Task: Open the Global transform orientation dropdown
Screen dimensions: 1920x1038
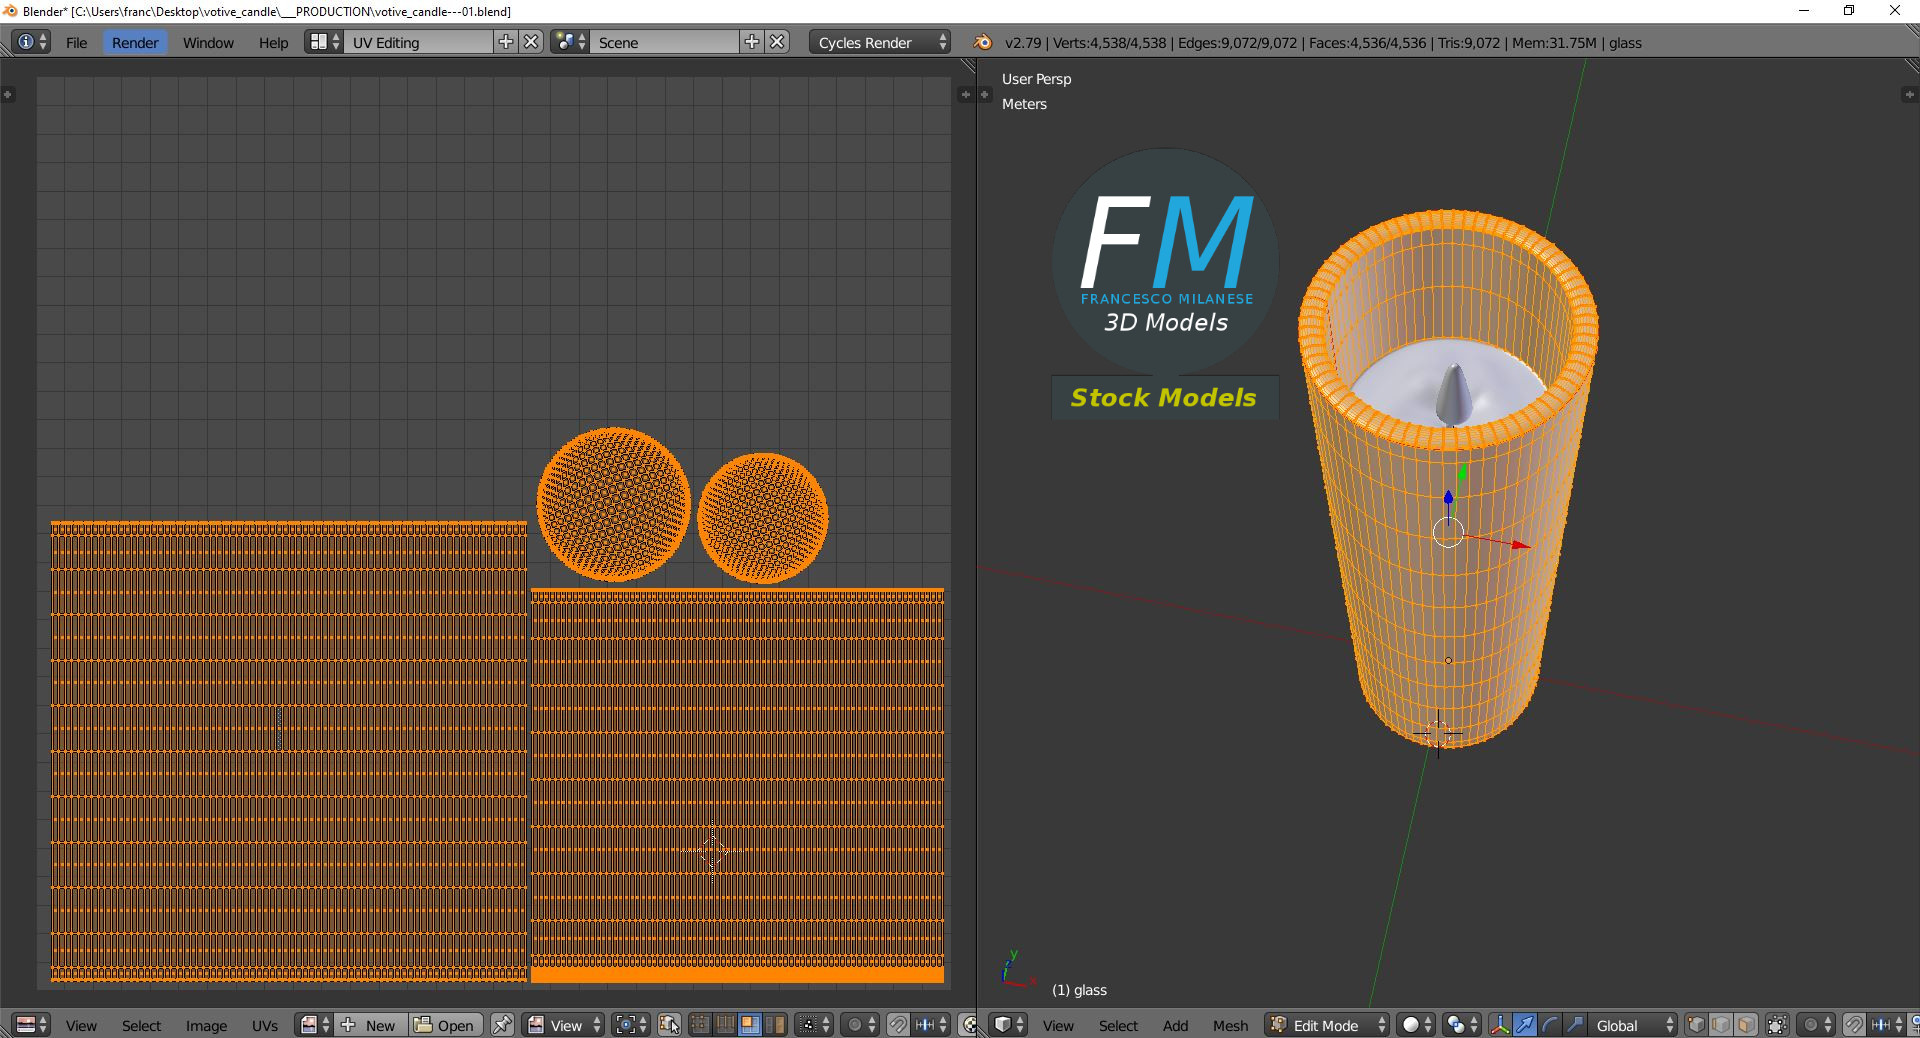Action: pyautogui.click(x=1634, y=1025)
